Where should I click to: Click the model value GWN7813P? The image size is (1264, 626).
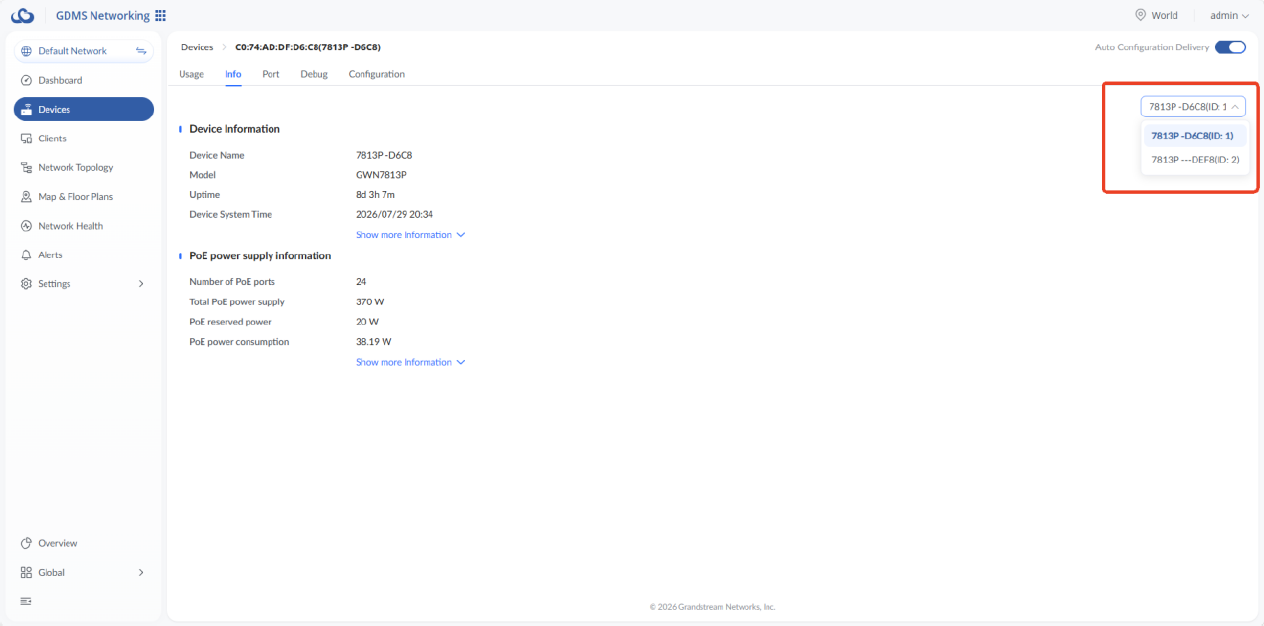point(382,175)
